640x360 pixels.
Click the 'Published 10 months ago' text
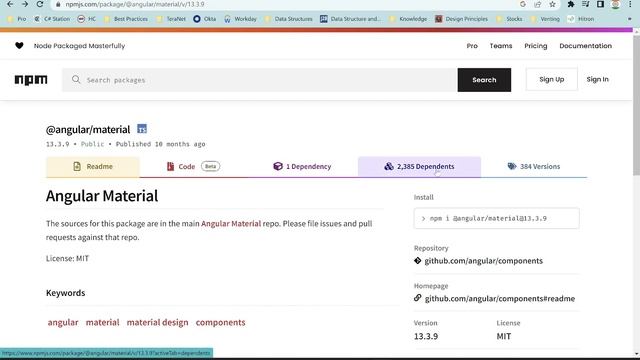point(160,144)
